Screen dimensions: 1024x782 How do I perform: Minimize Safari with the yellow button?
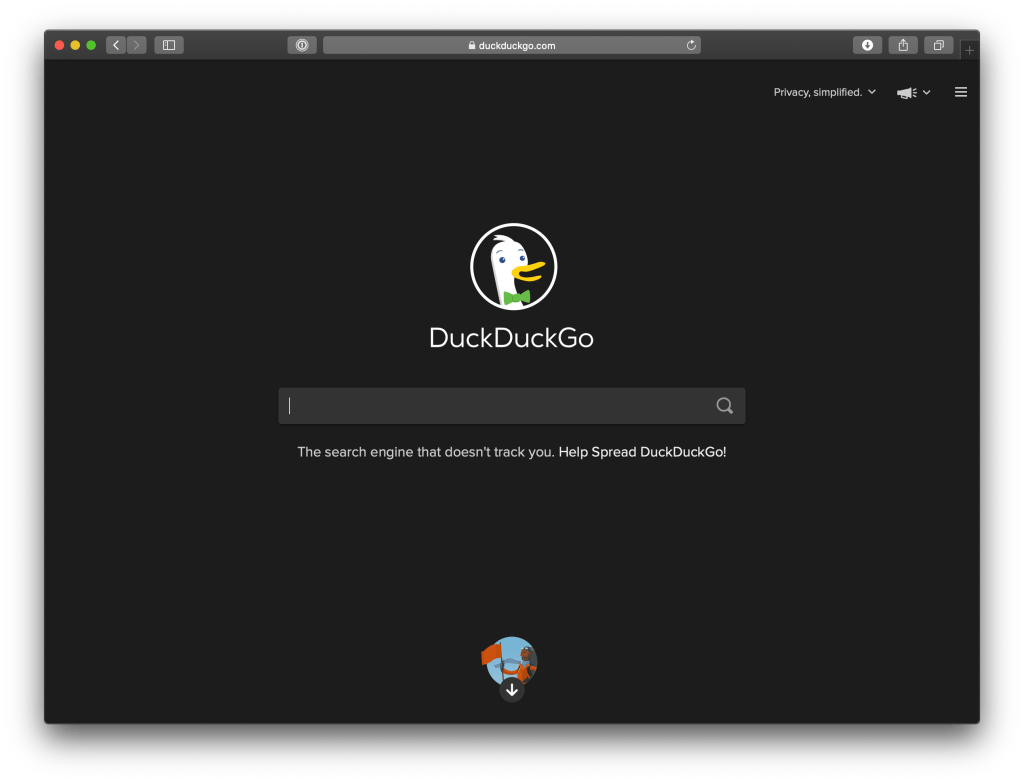tap(75, 45)
